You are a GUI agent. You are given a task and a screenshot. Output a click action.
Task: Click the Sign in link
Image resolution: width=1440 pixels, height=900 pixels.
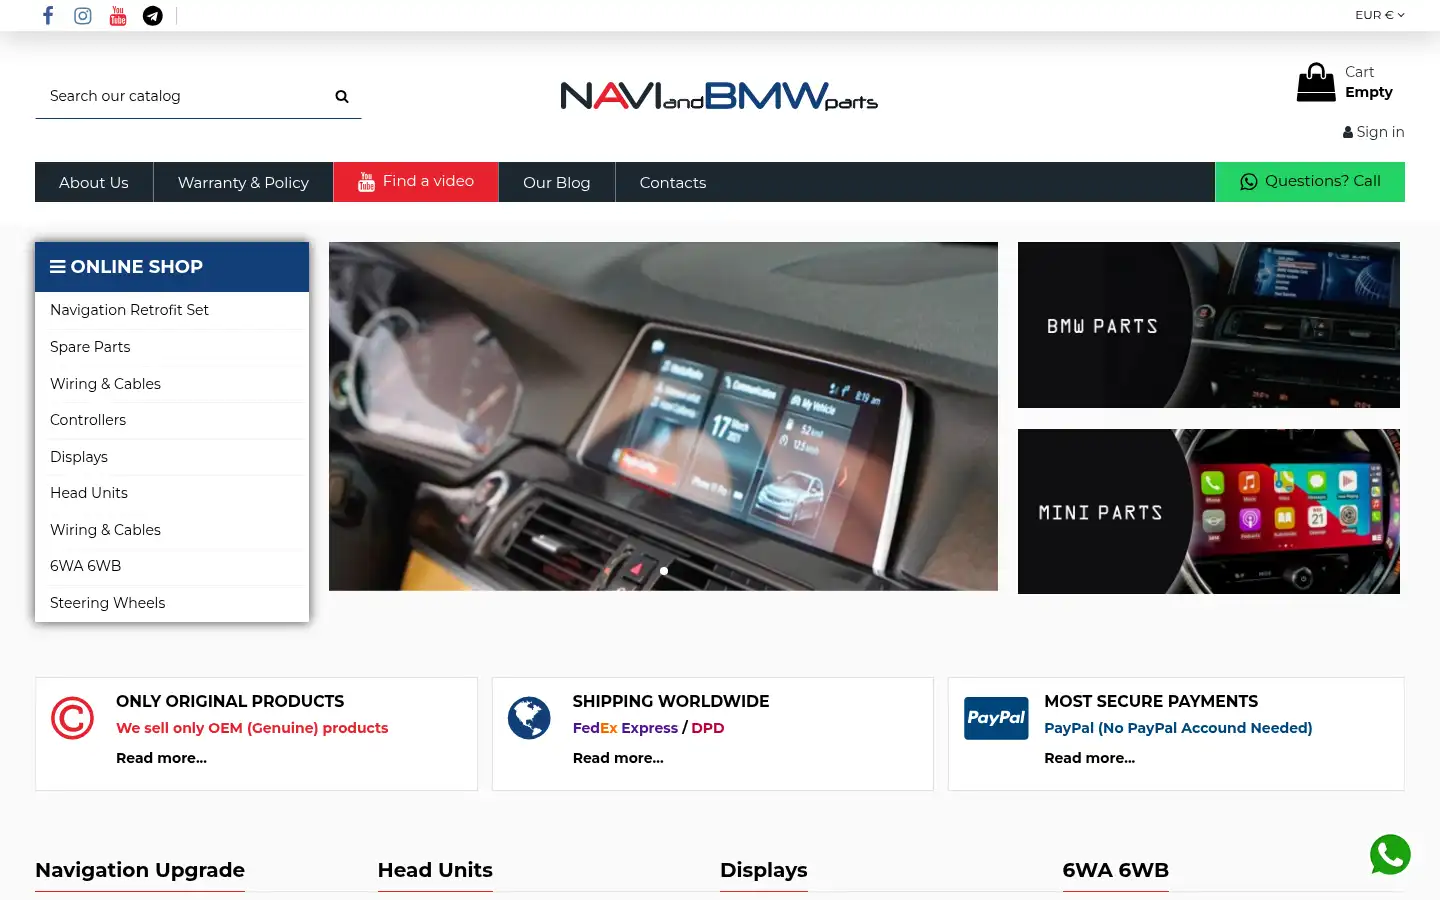click(1374, 132)
